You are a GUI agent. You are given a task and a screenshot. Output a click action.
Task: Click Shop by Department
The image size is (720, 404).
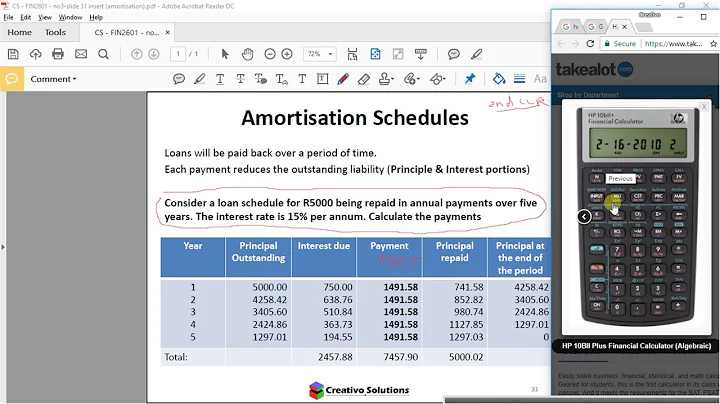(x=588, y=95)
